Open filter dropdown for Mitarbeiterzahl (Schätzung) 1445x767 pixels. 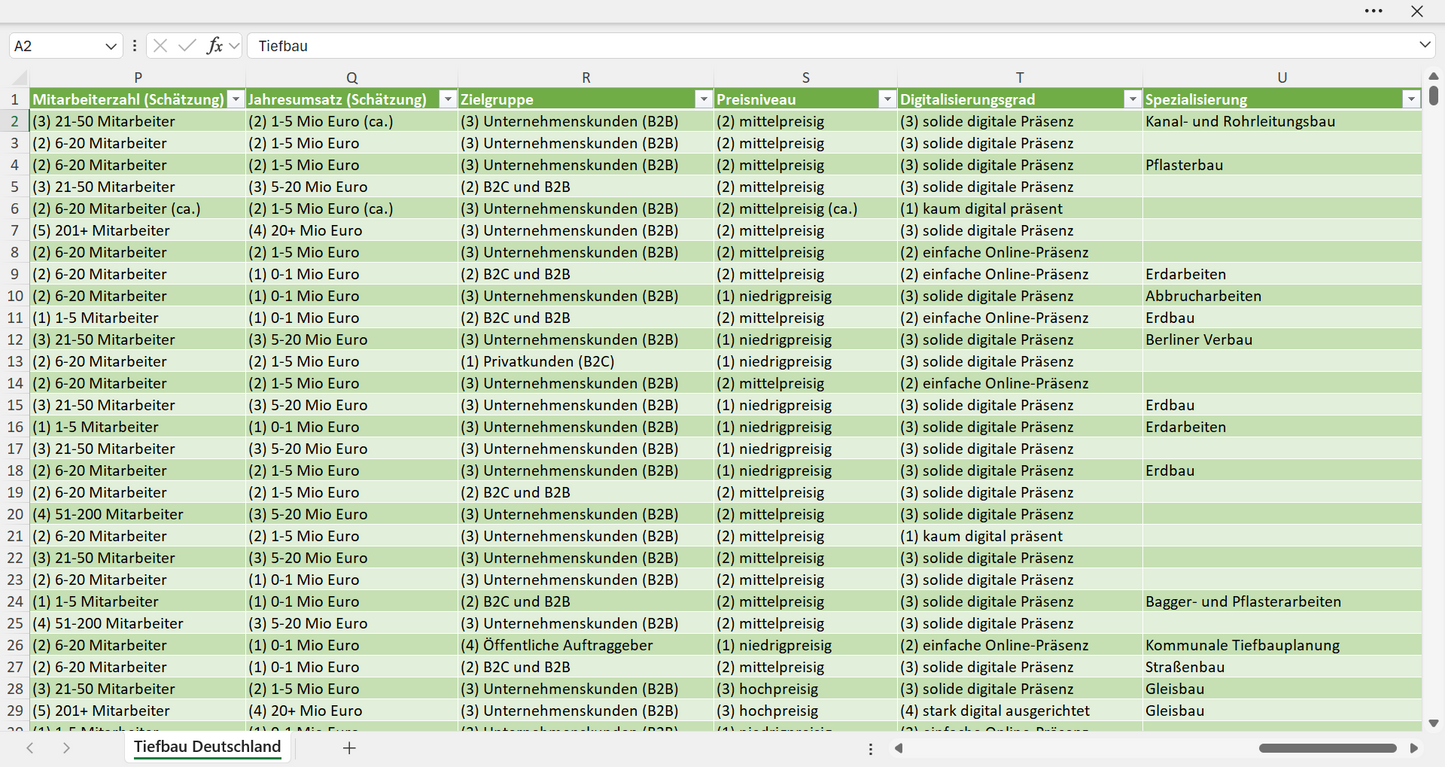(x=236, y=99)
